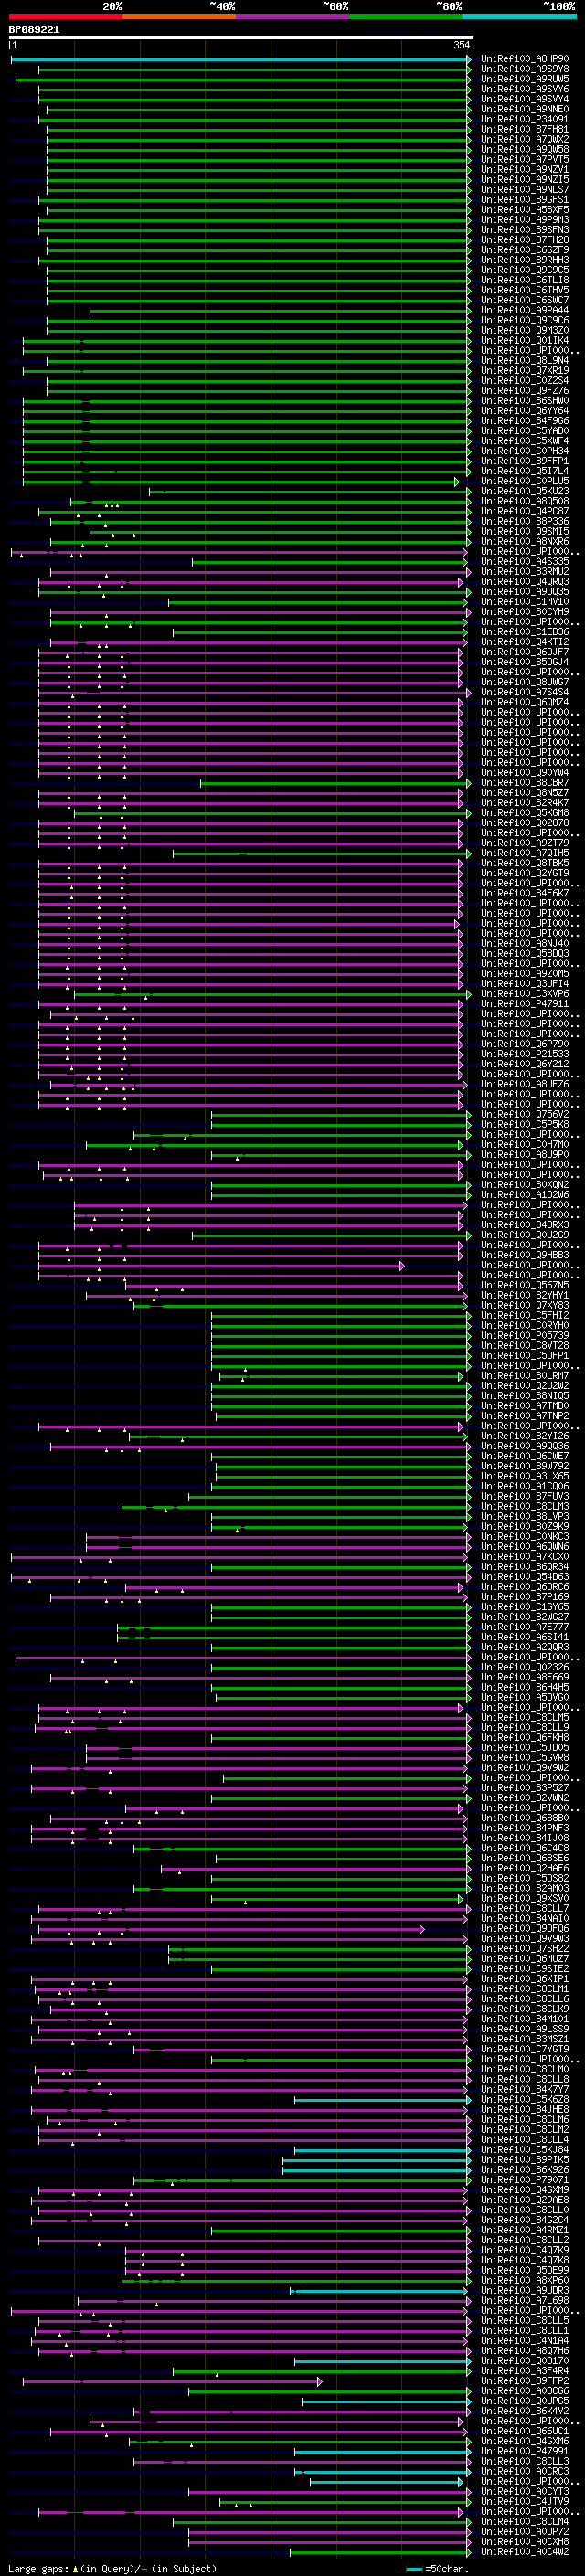585x2576 pixels.
Task: Click the UniRef100_C5YAD0 entry
Action: [525, 431]
